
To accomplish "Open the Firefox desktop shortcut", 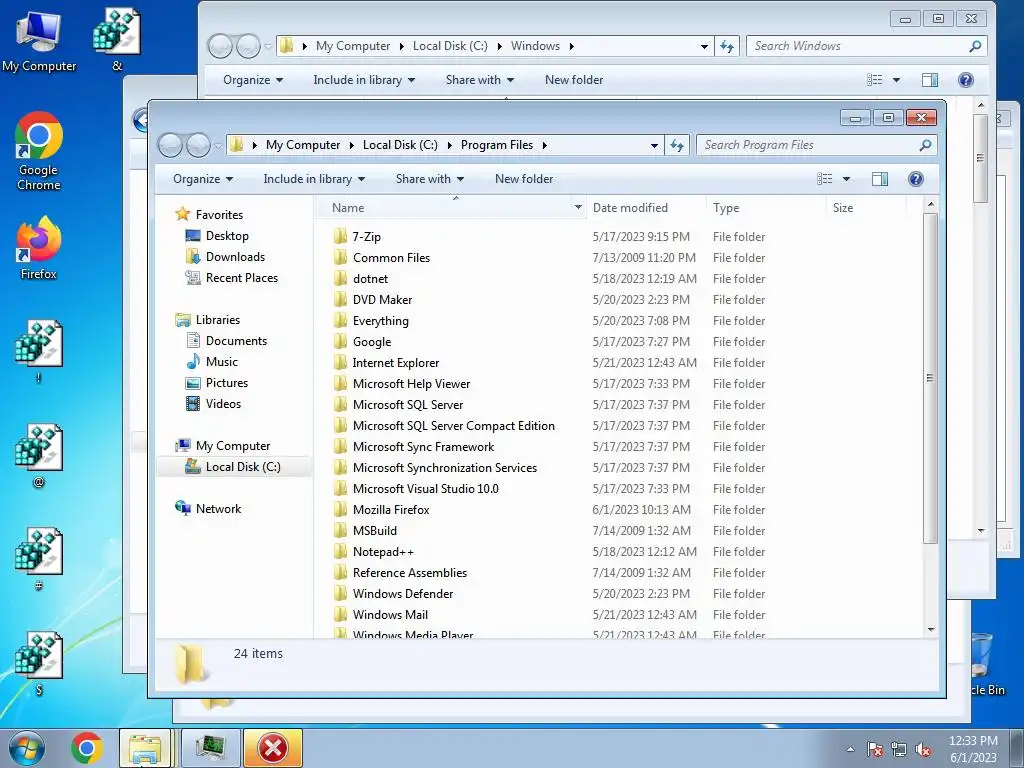I will (x=39, y=248).
